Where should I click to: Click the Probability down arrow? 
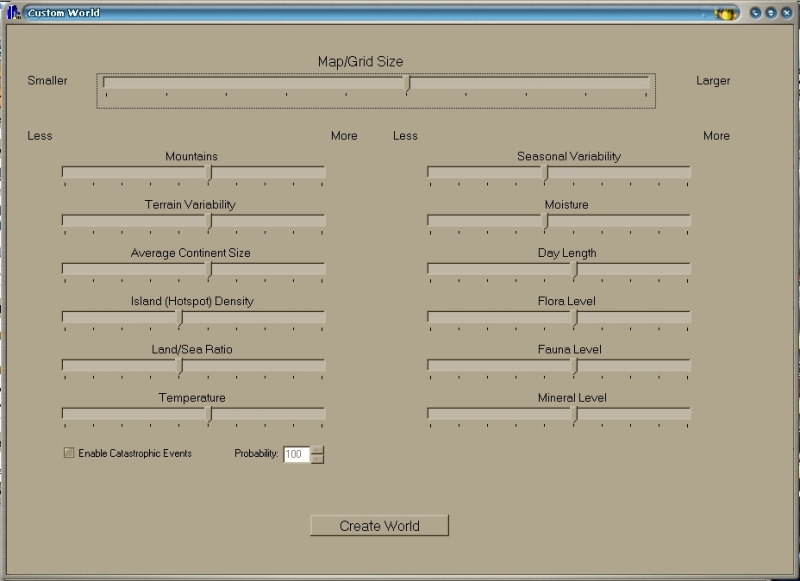318,459
